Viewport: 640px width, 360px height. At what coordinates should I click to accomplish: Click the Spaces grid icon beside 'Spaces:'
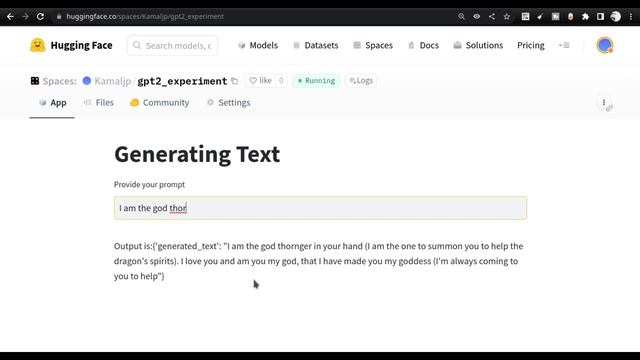pyautogui.click(x=35, y=81)
